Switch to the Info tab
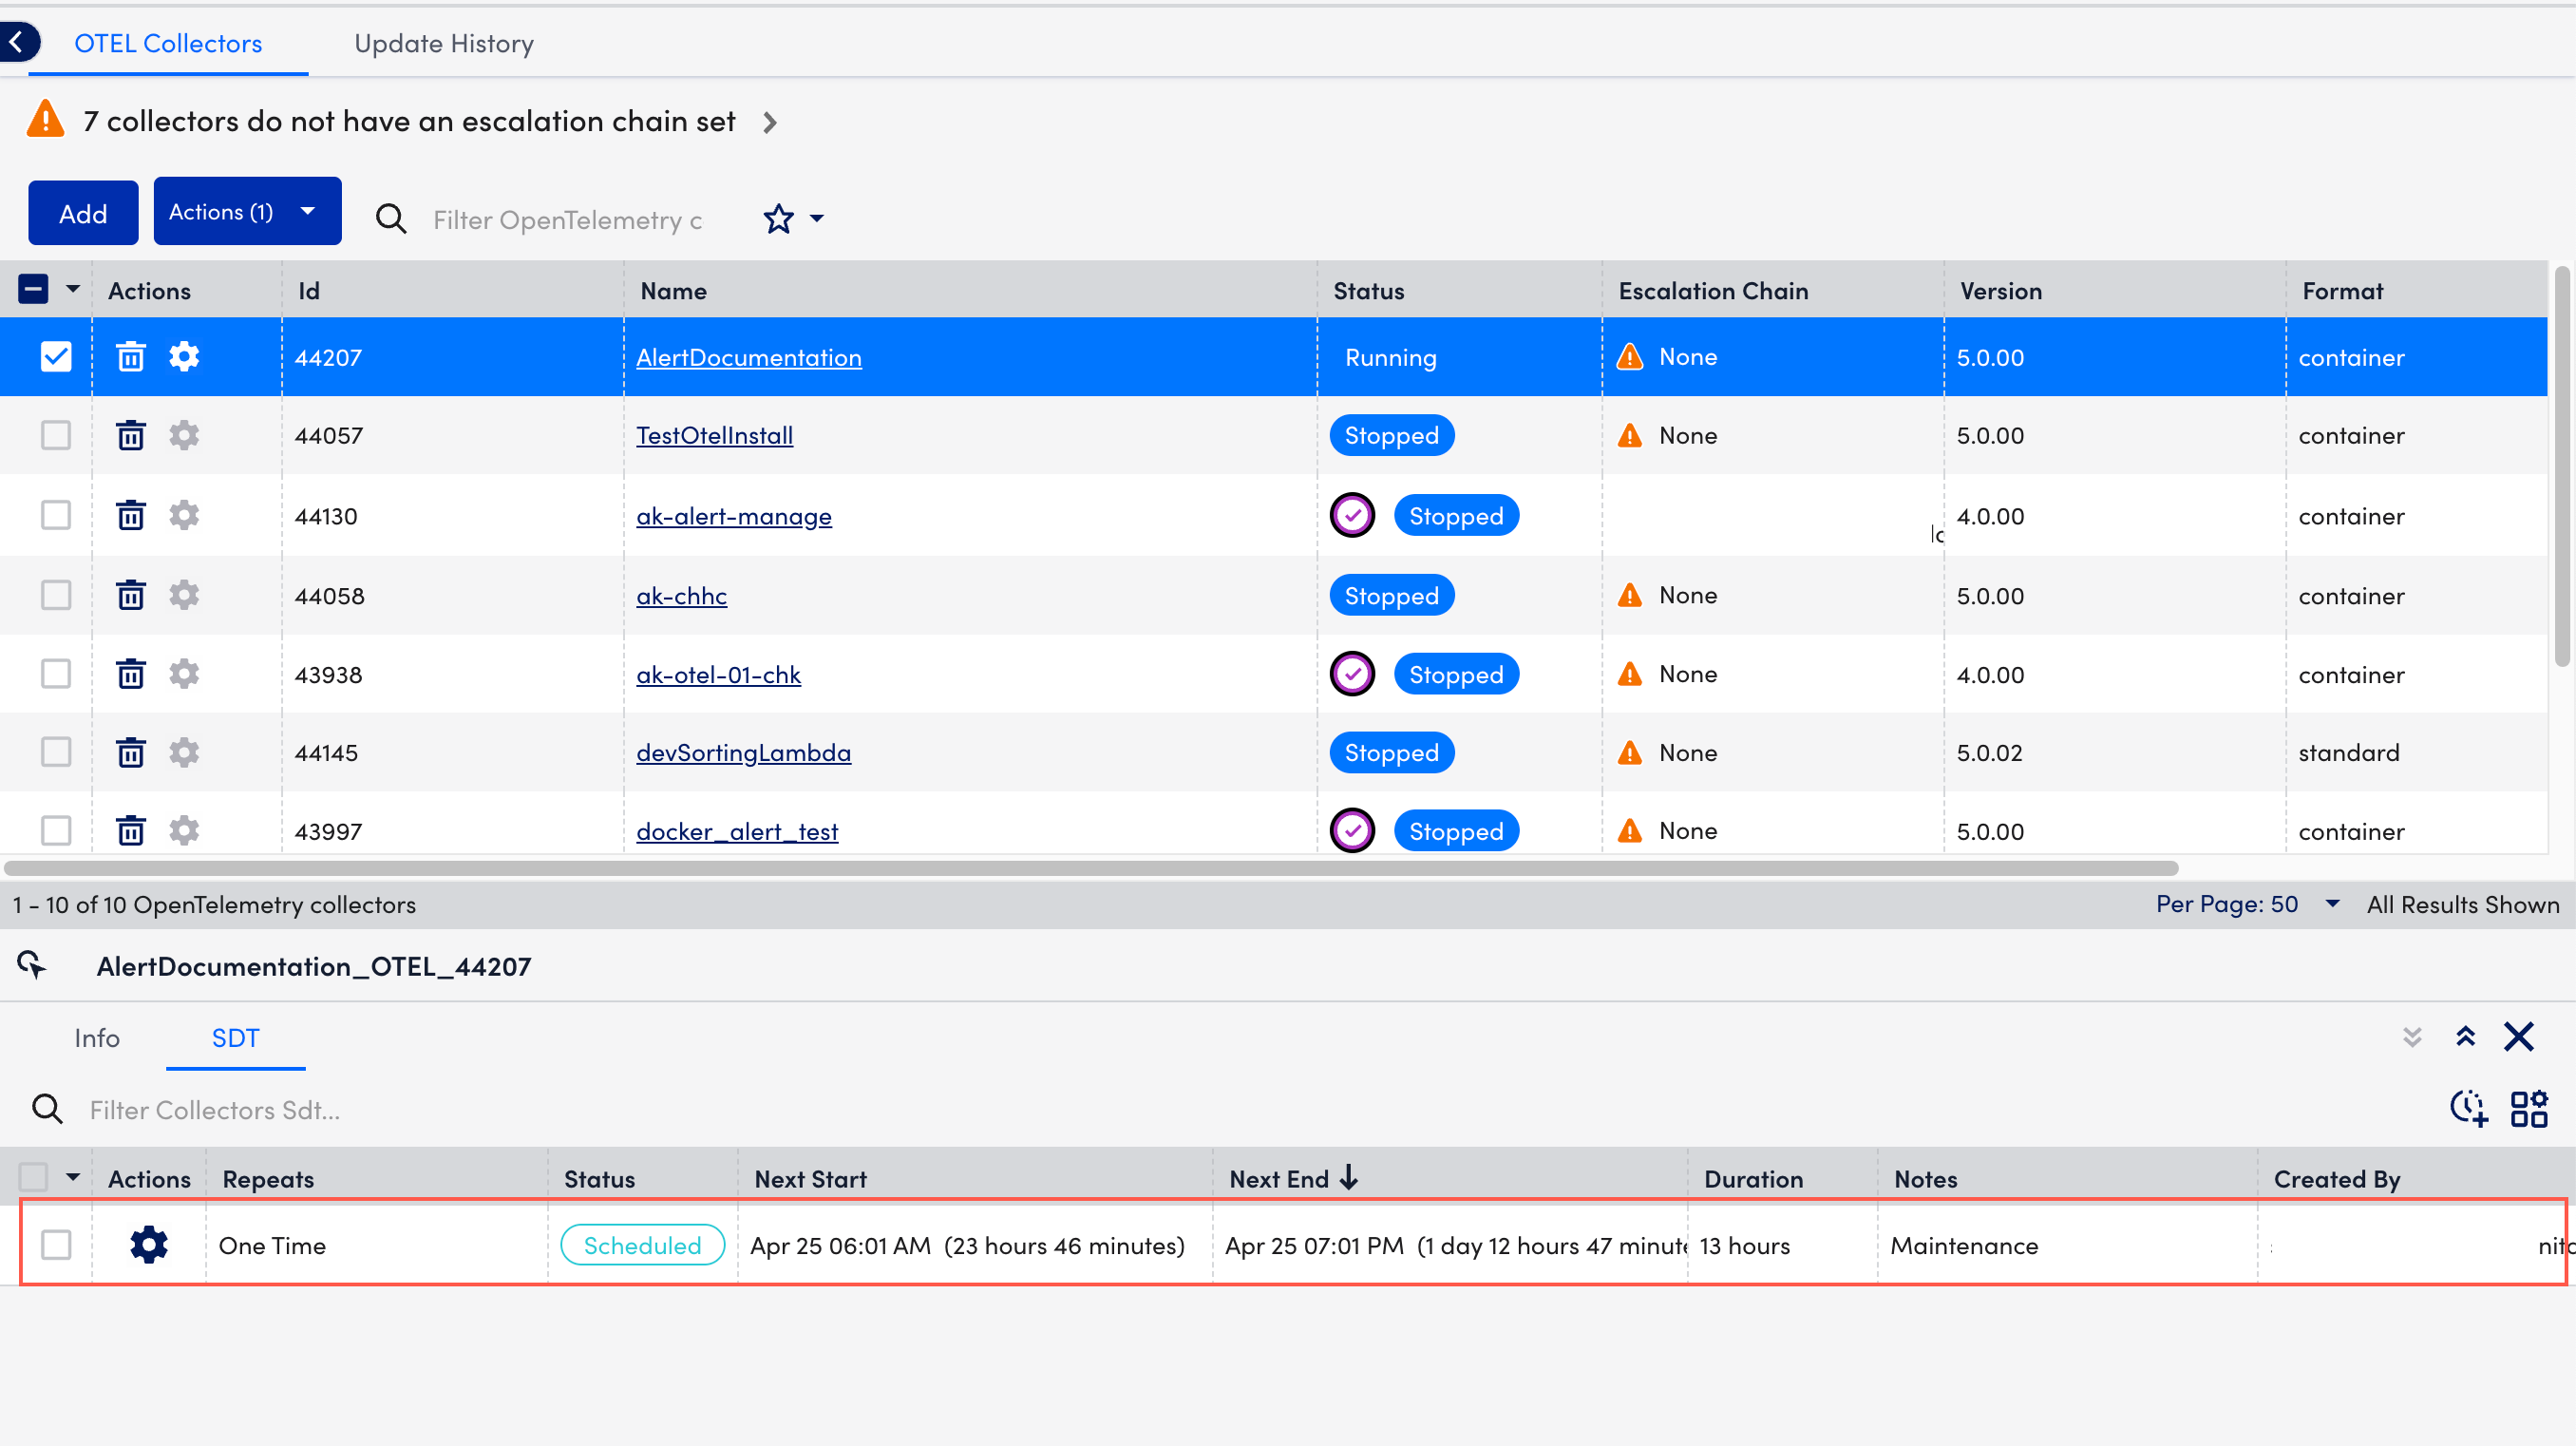2576x1446 pixels. pos(97,1038)
